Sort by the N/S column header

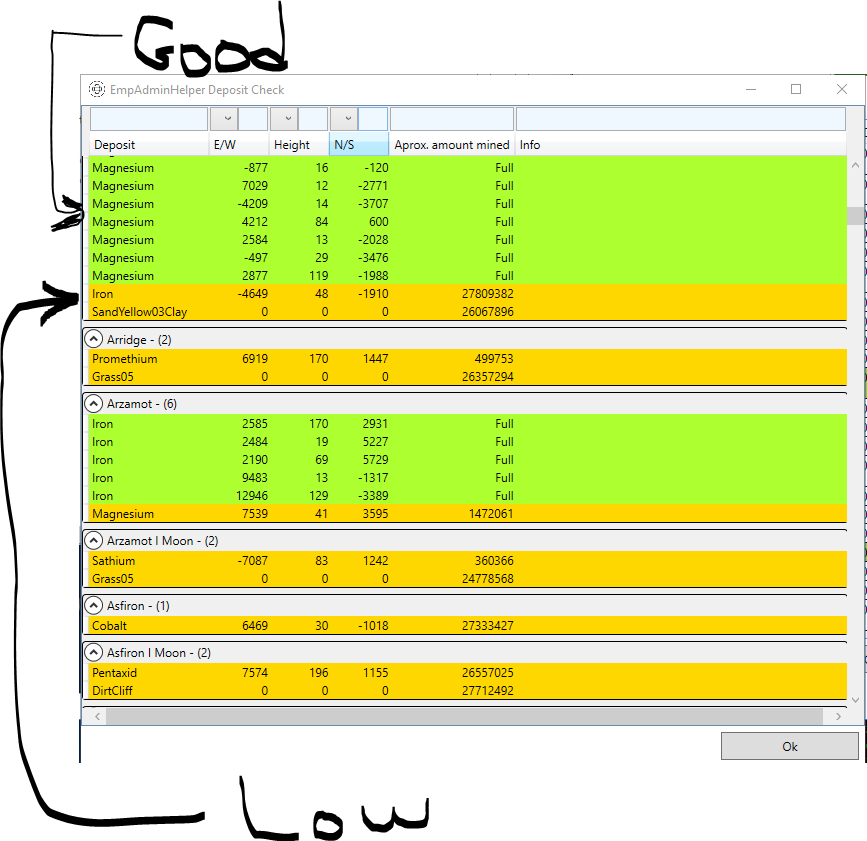coord(357,145)
